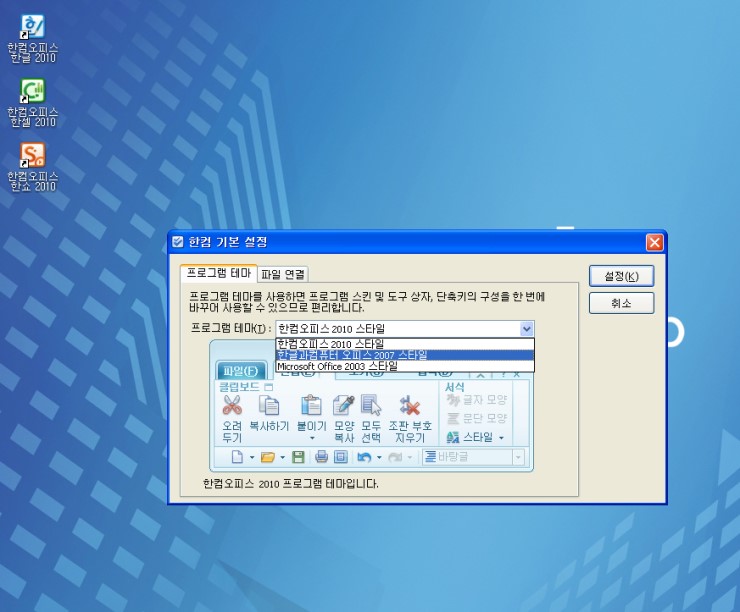
Task: Click the 한컴 기본 설정 title bar checkbox icon
Action: point(177,242)
